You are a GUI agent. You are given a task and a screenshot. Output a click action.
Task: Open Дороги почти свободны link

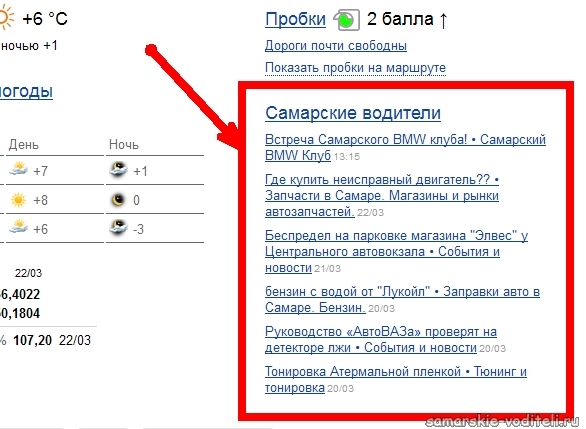coord(336,46)
